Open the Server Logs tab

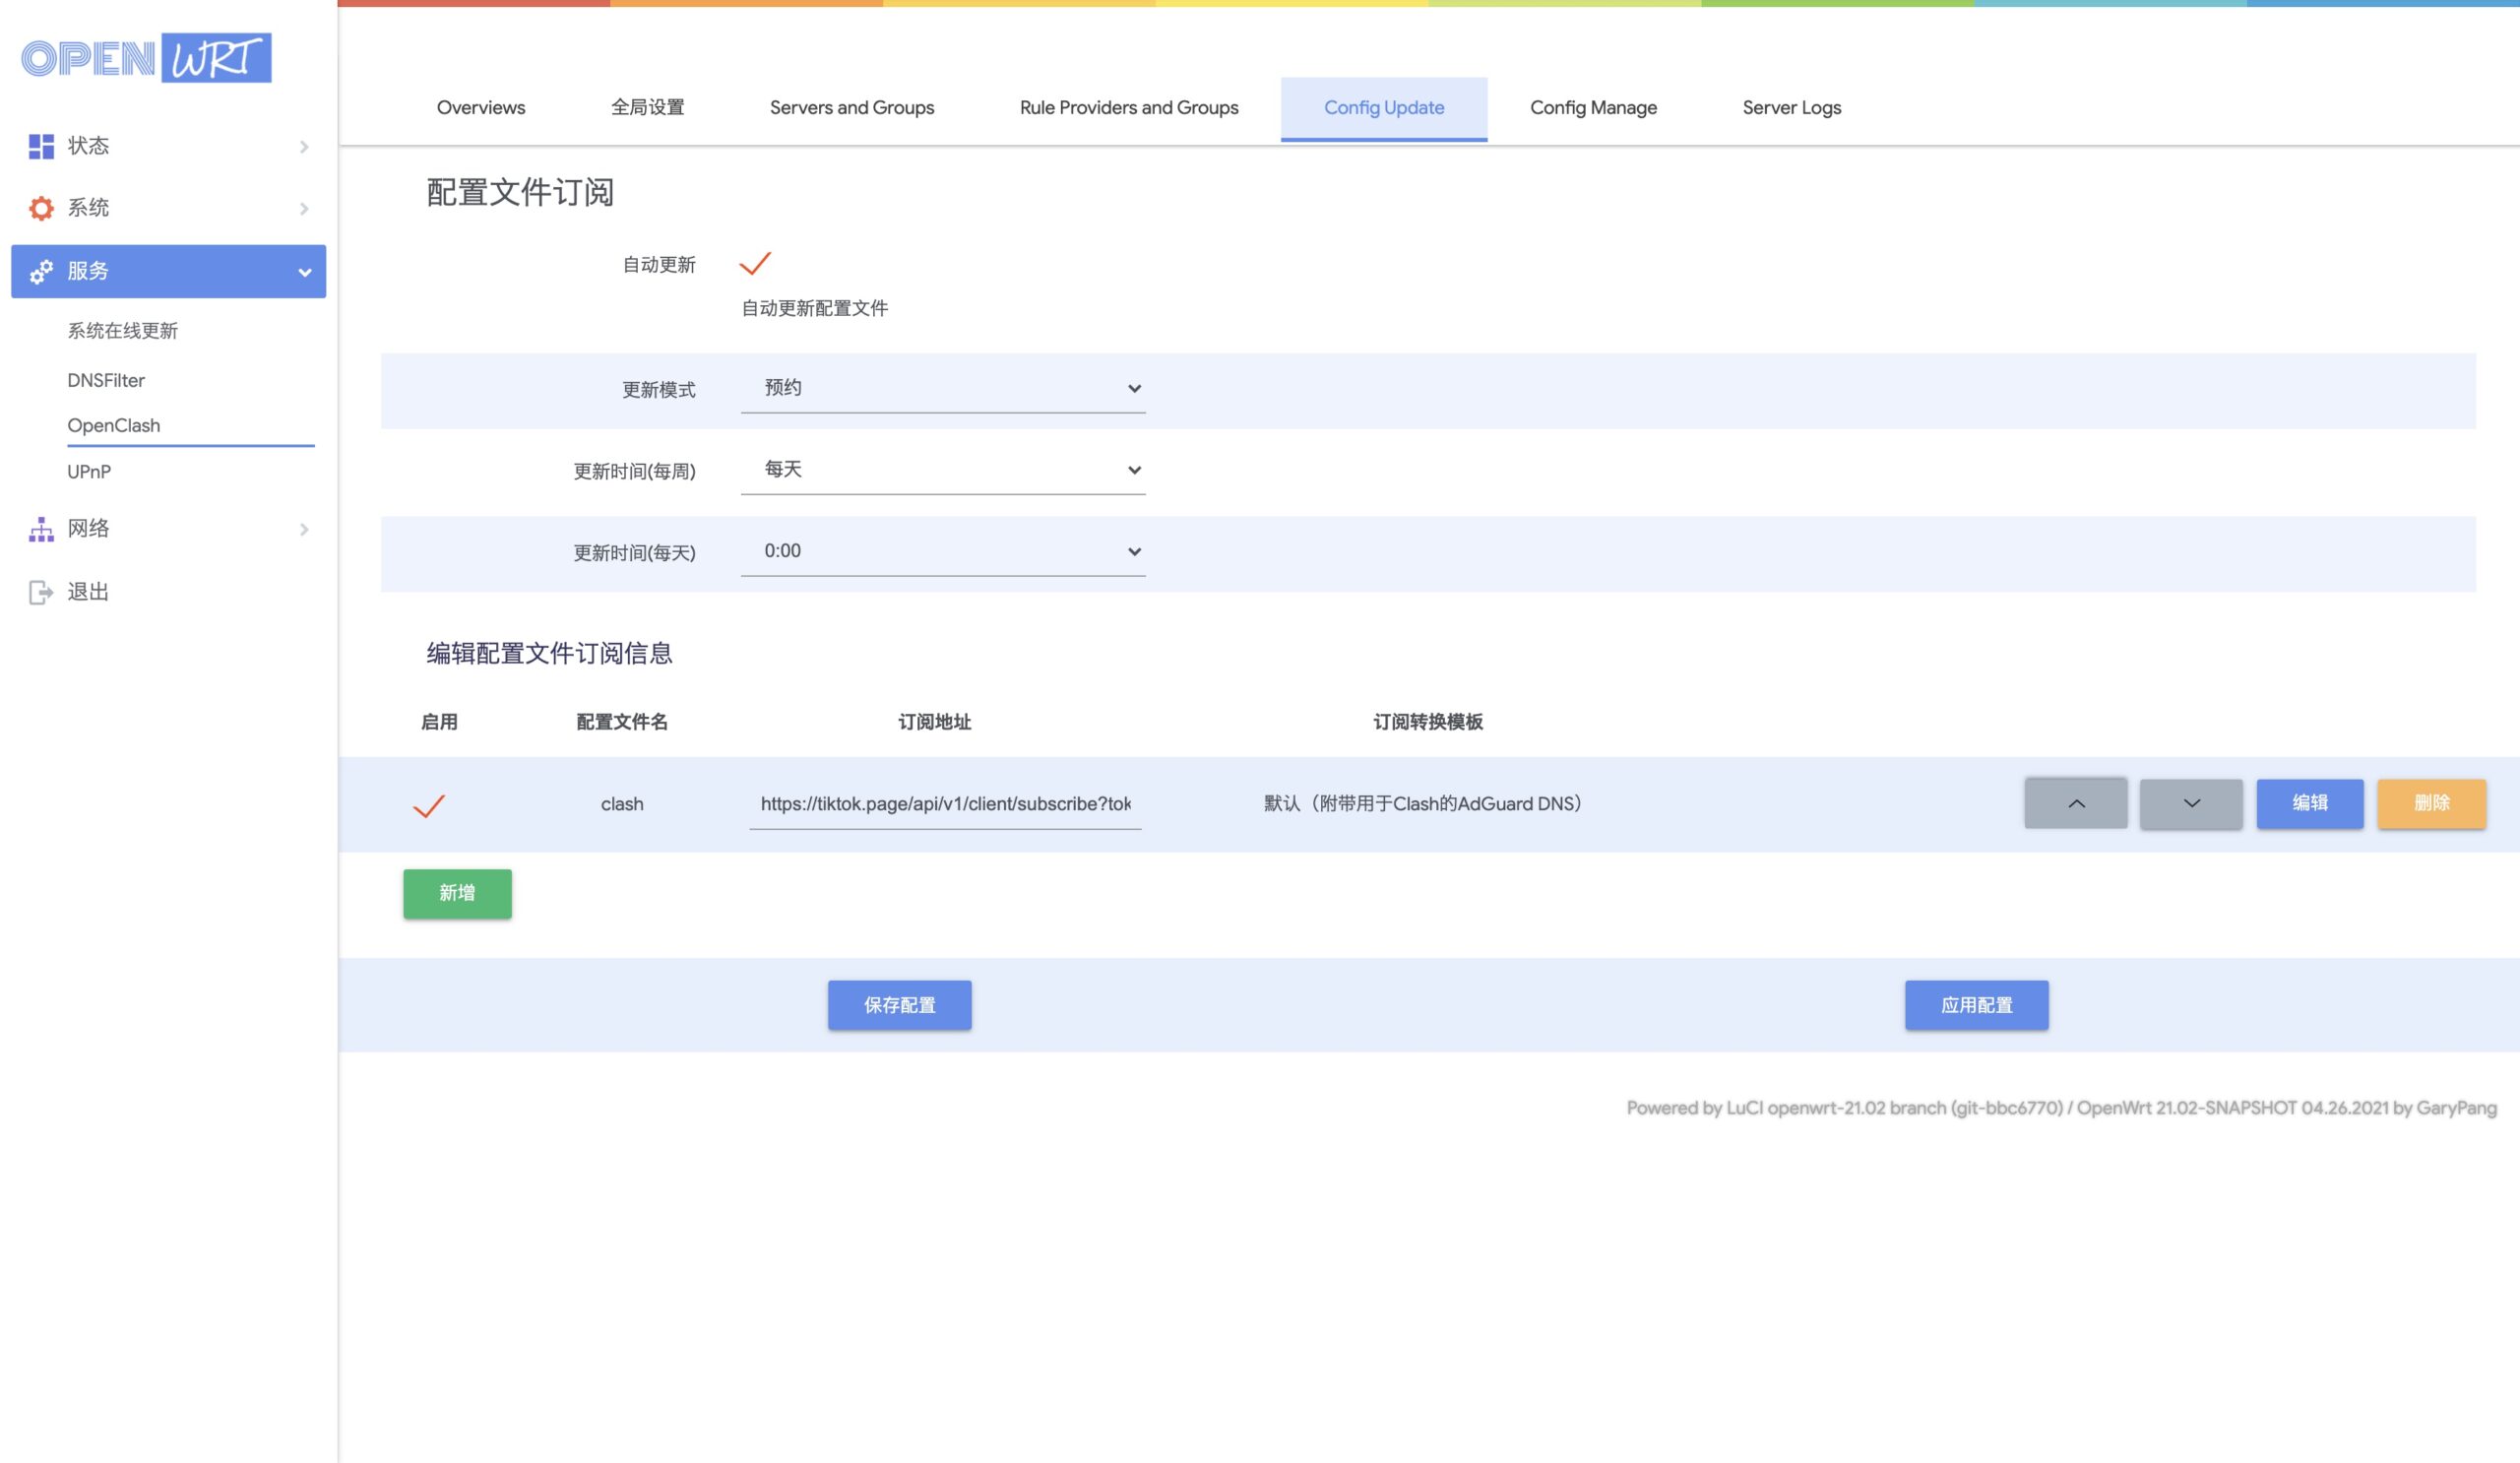(x=1791, y=108)
